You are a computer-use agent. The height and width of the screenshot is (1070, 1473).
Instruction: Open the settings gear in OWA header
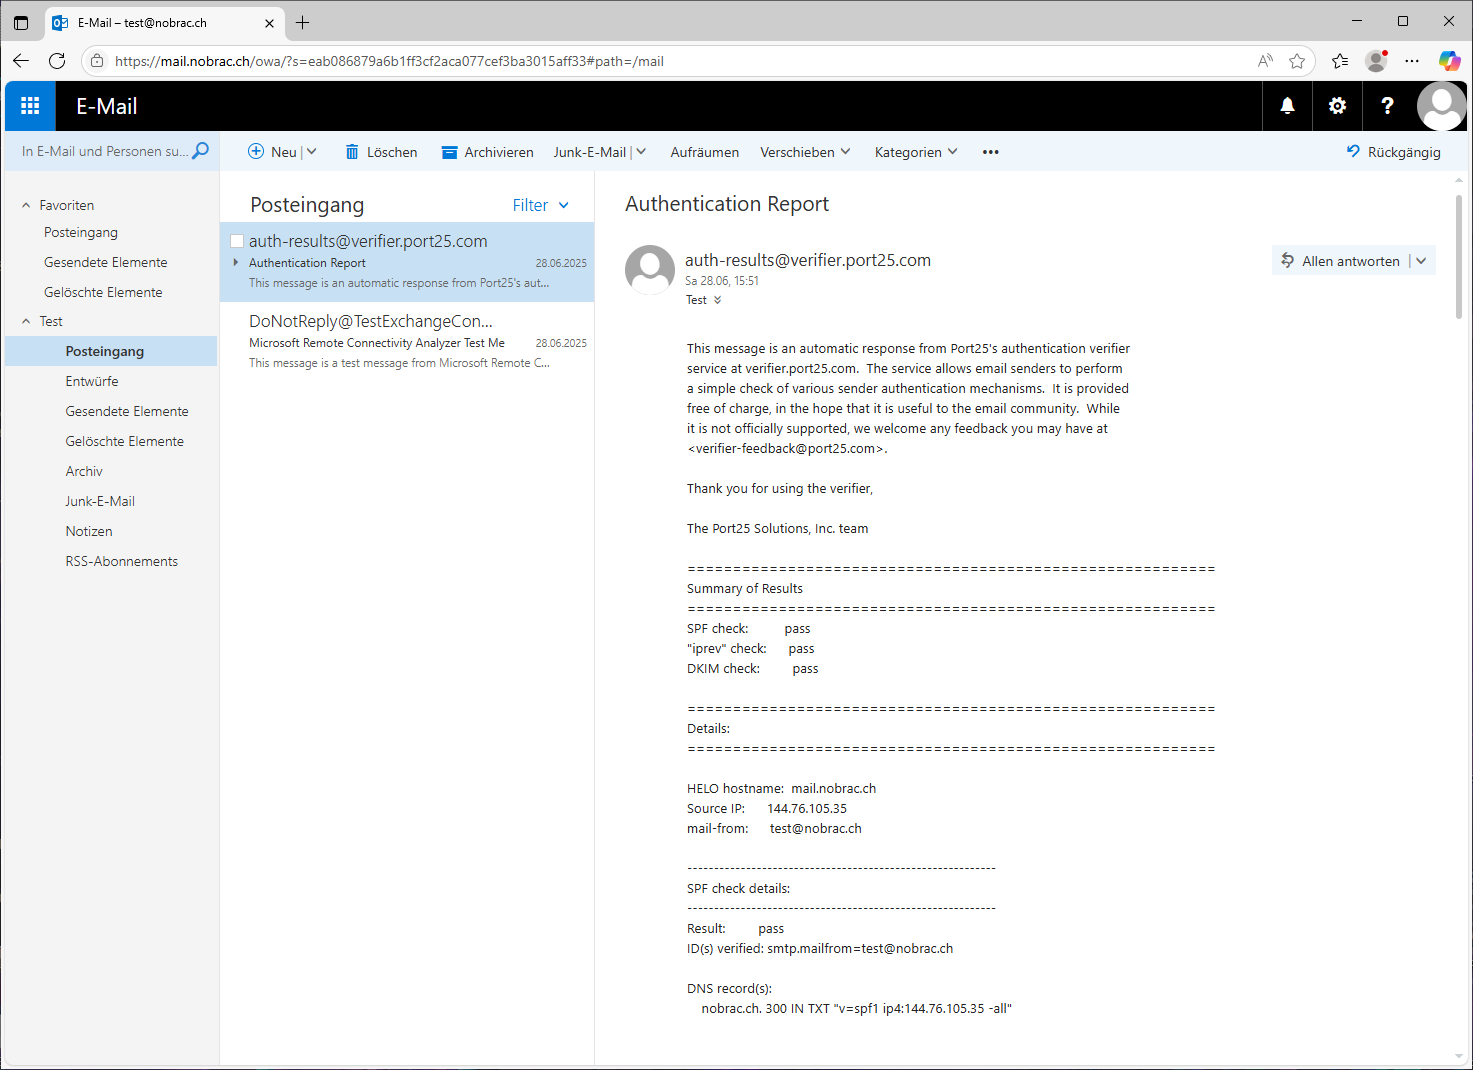point(1337,106)
